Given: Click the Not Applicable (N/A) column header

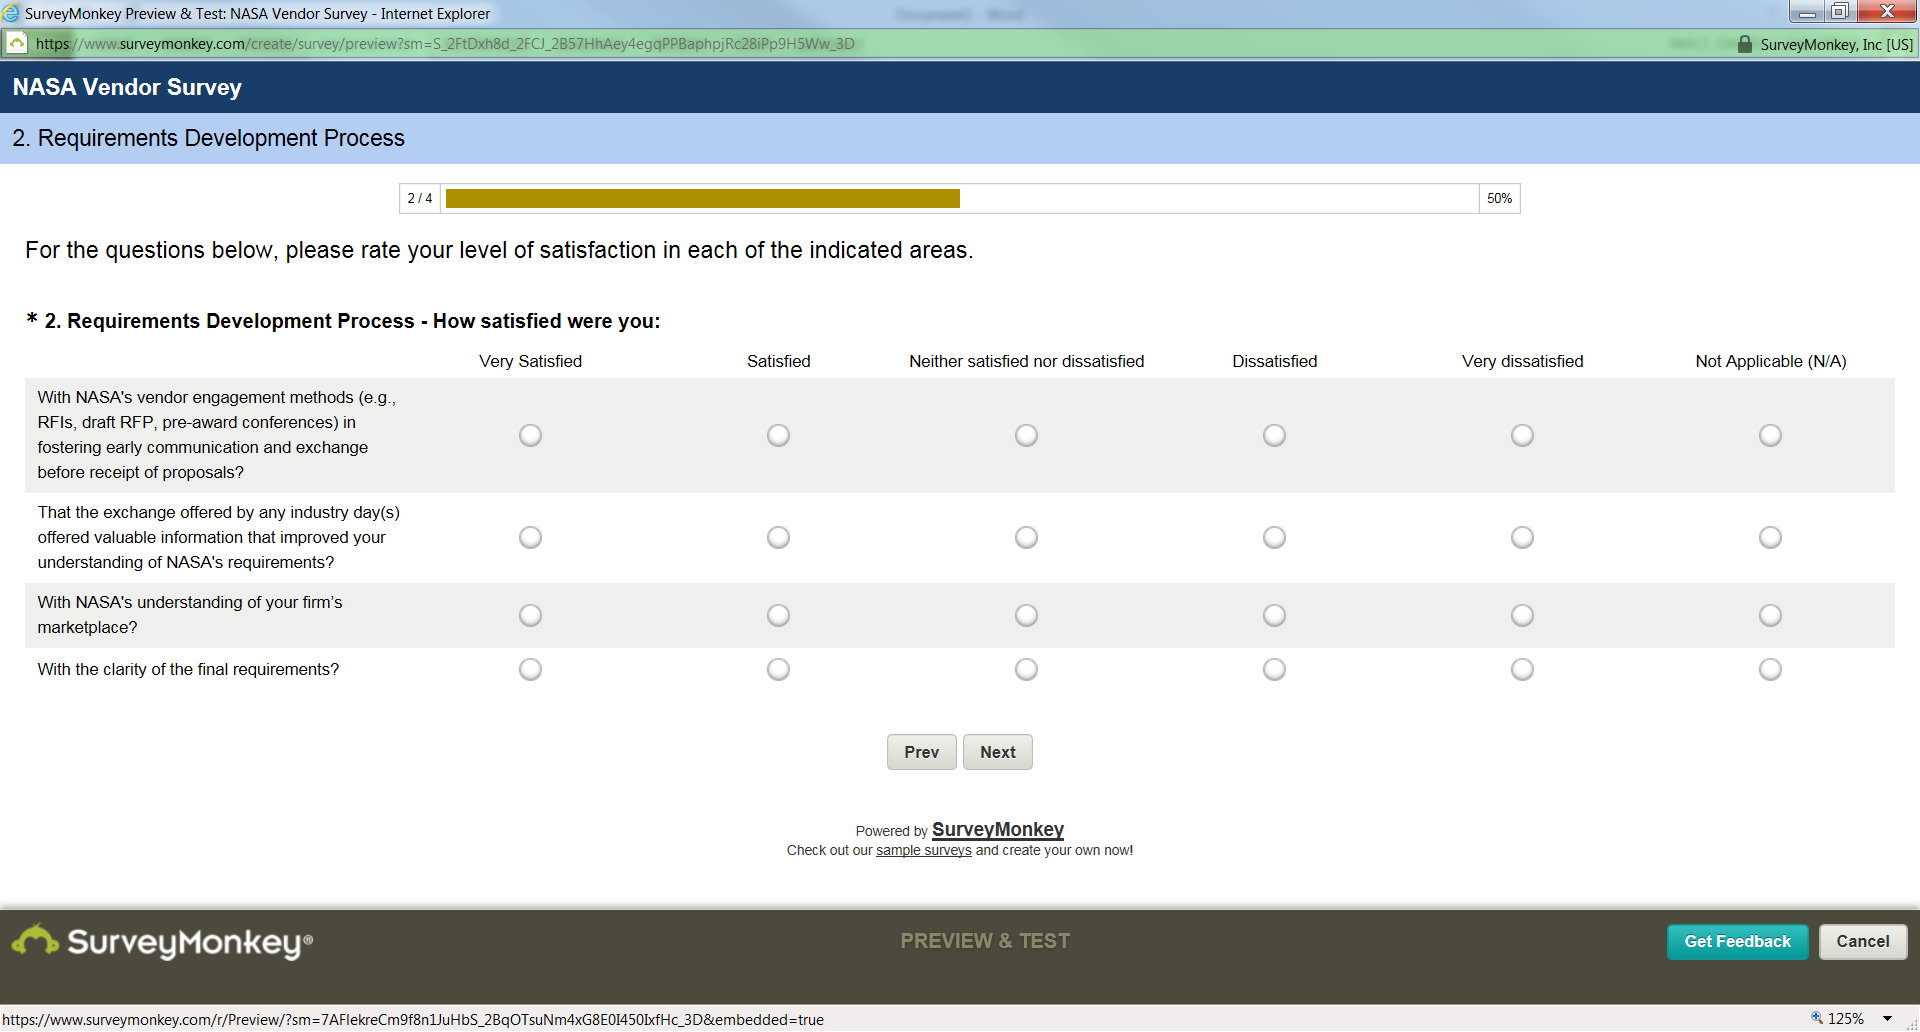Looking at the screenshot, I should [x=1770, y=361].
